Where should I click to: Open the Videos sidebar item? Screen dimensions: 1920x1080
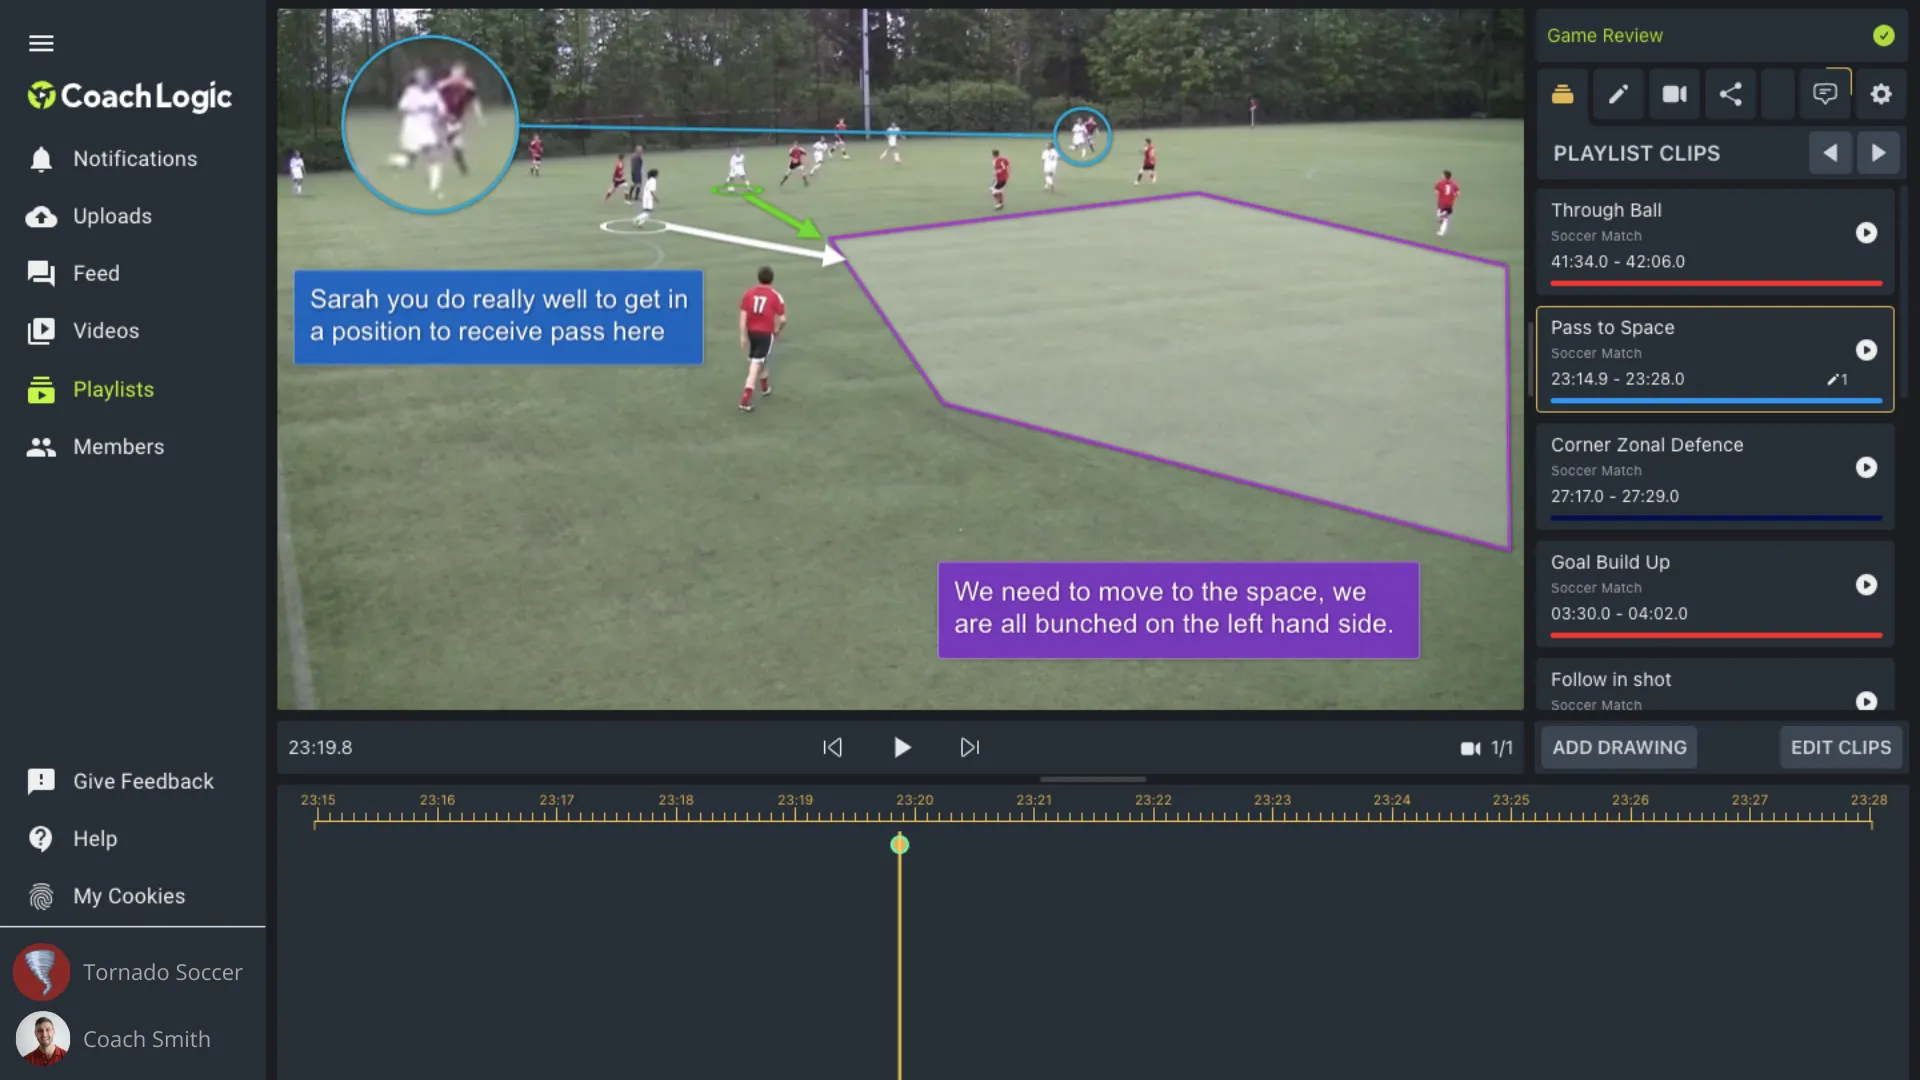click(105, 331)
